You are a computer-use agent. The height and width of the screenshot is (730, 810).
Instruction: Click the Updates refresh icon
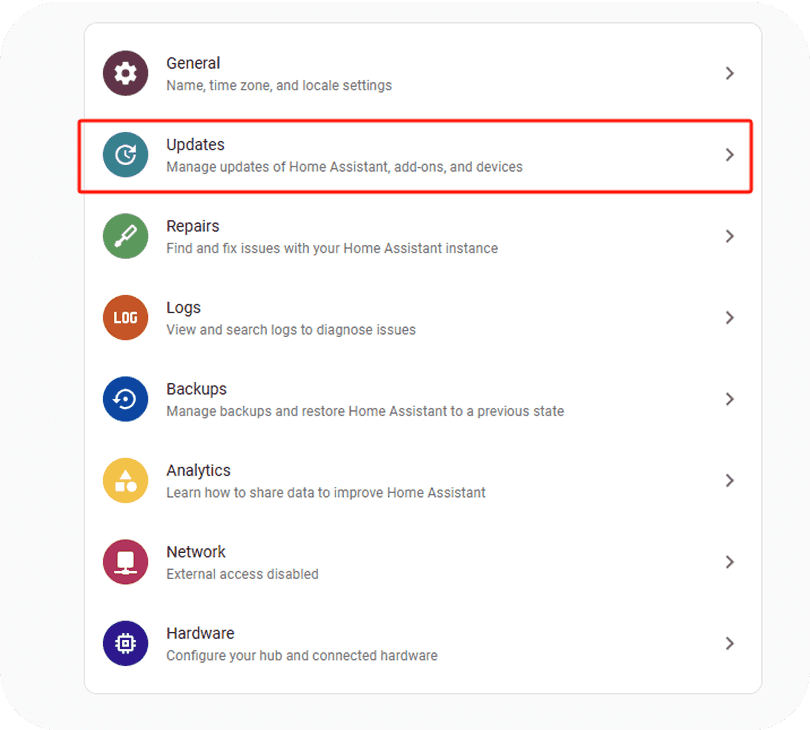[x=125, y=155]
